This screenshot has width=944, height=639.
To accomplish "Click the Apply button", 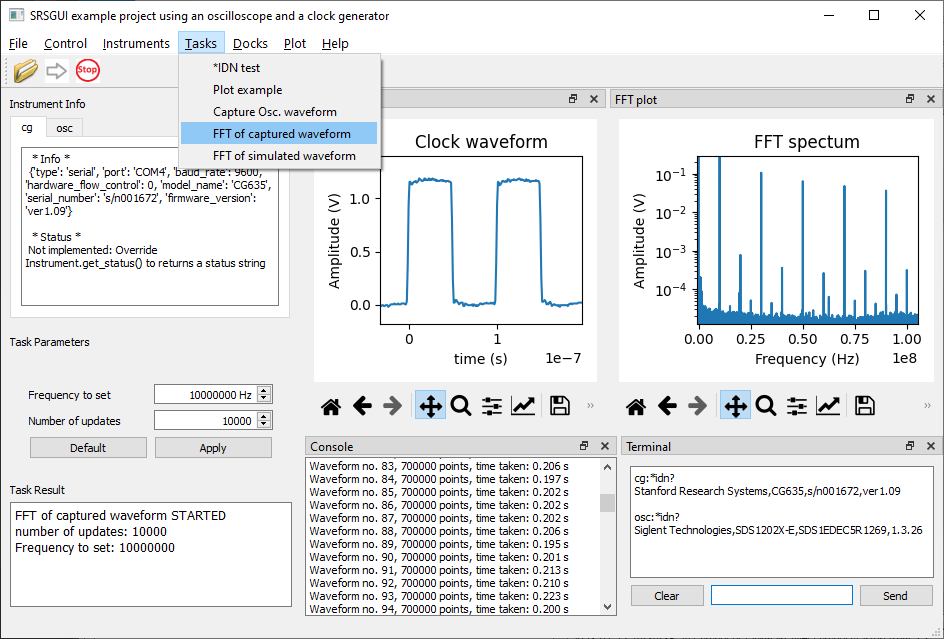I will (x=213, y=447).
